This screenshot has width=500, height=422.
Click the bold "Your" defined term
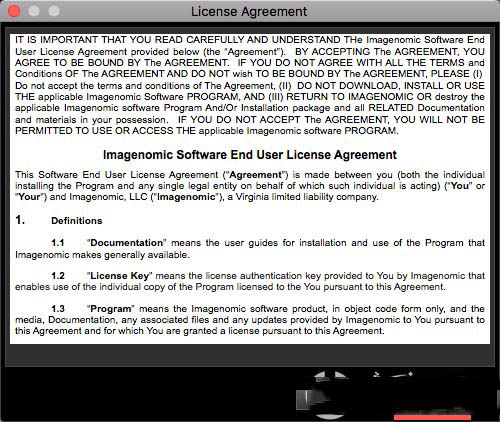pyautogui.click(x=30, y=197)
